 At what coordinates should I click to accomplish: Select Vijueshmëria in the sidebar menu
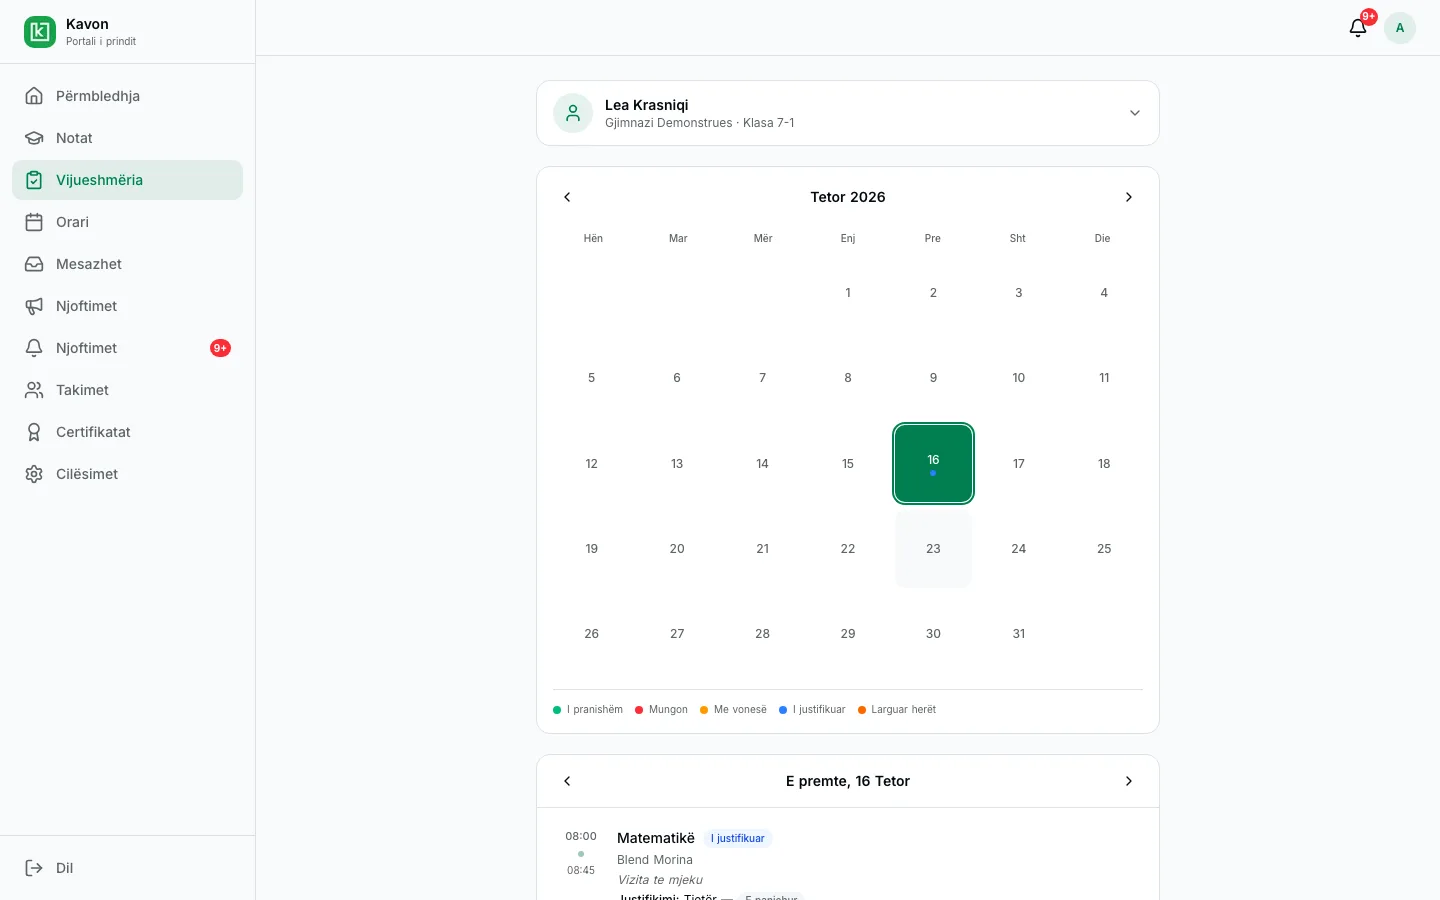(x=127, y=180)
